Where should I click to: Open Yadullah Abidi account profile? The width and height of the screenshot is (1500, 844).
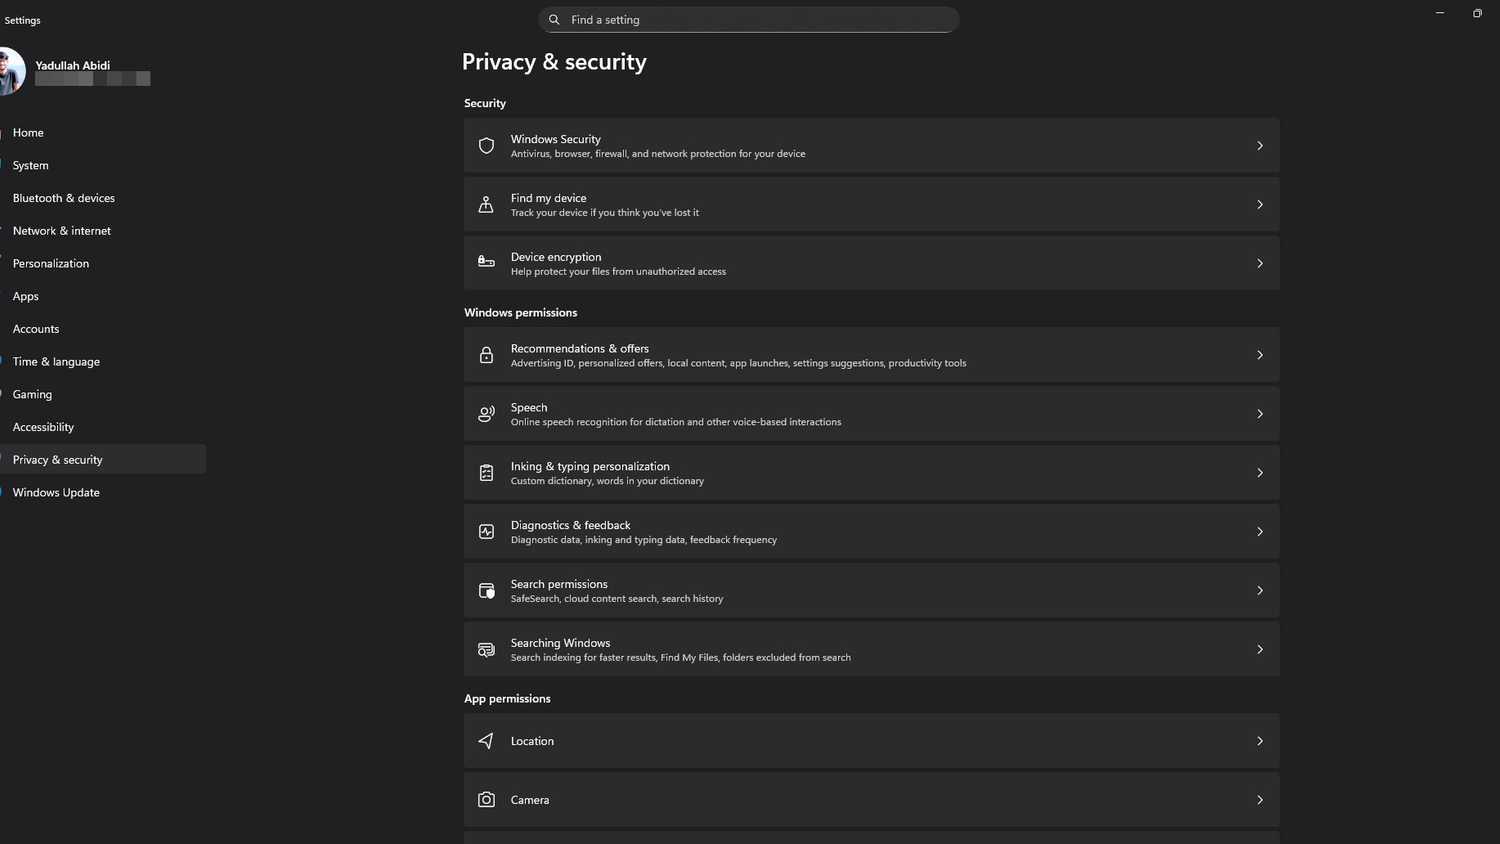click(x=72, y=66)
